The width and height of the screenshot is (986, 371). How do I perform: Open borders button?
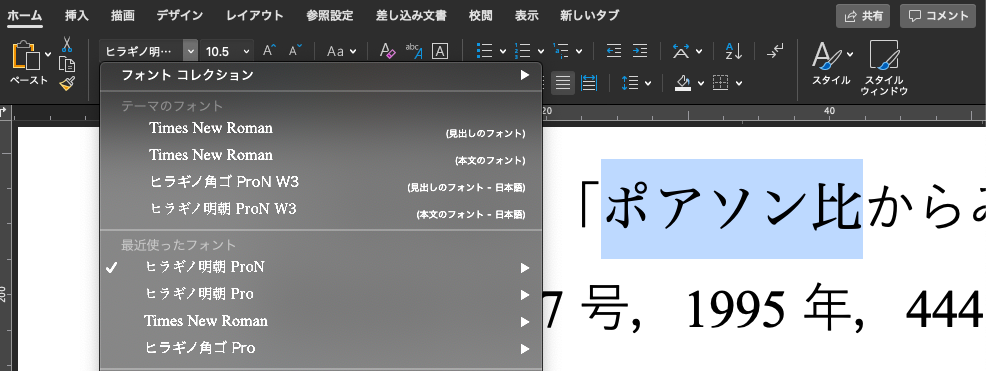(721, 82)
